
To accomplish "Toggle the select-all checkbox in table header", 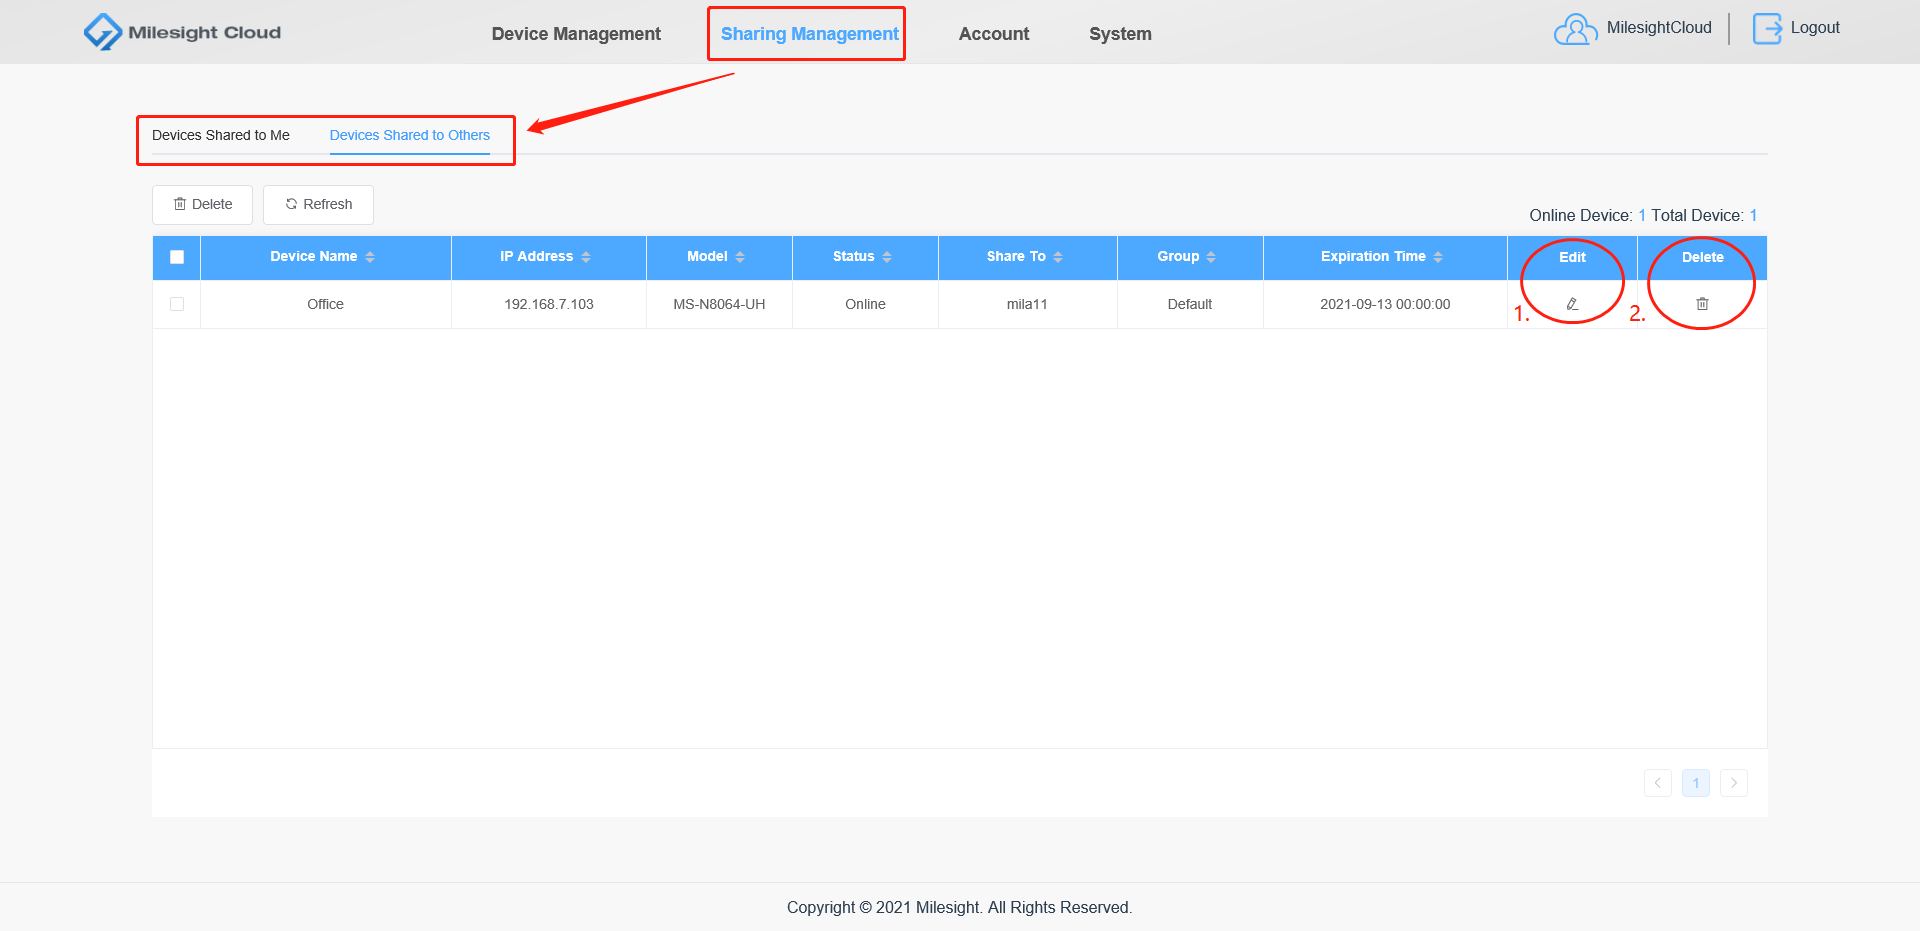I will pyautogui.click(x=177, y=257).
